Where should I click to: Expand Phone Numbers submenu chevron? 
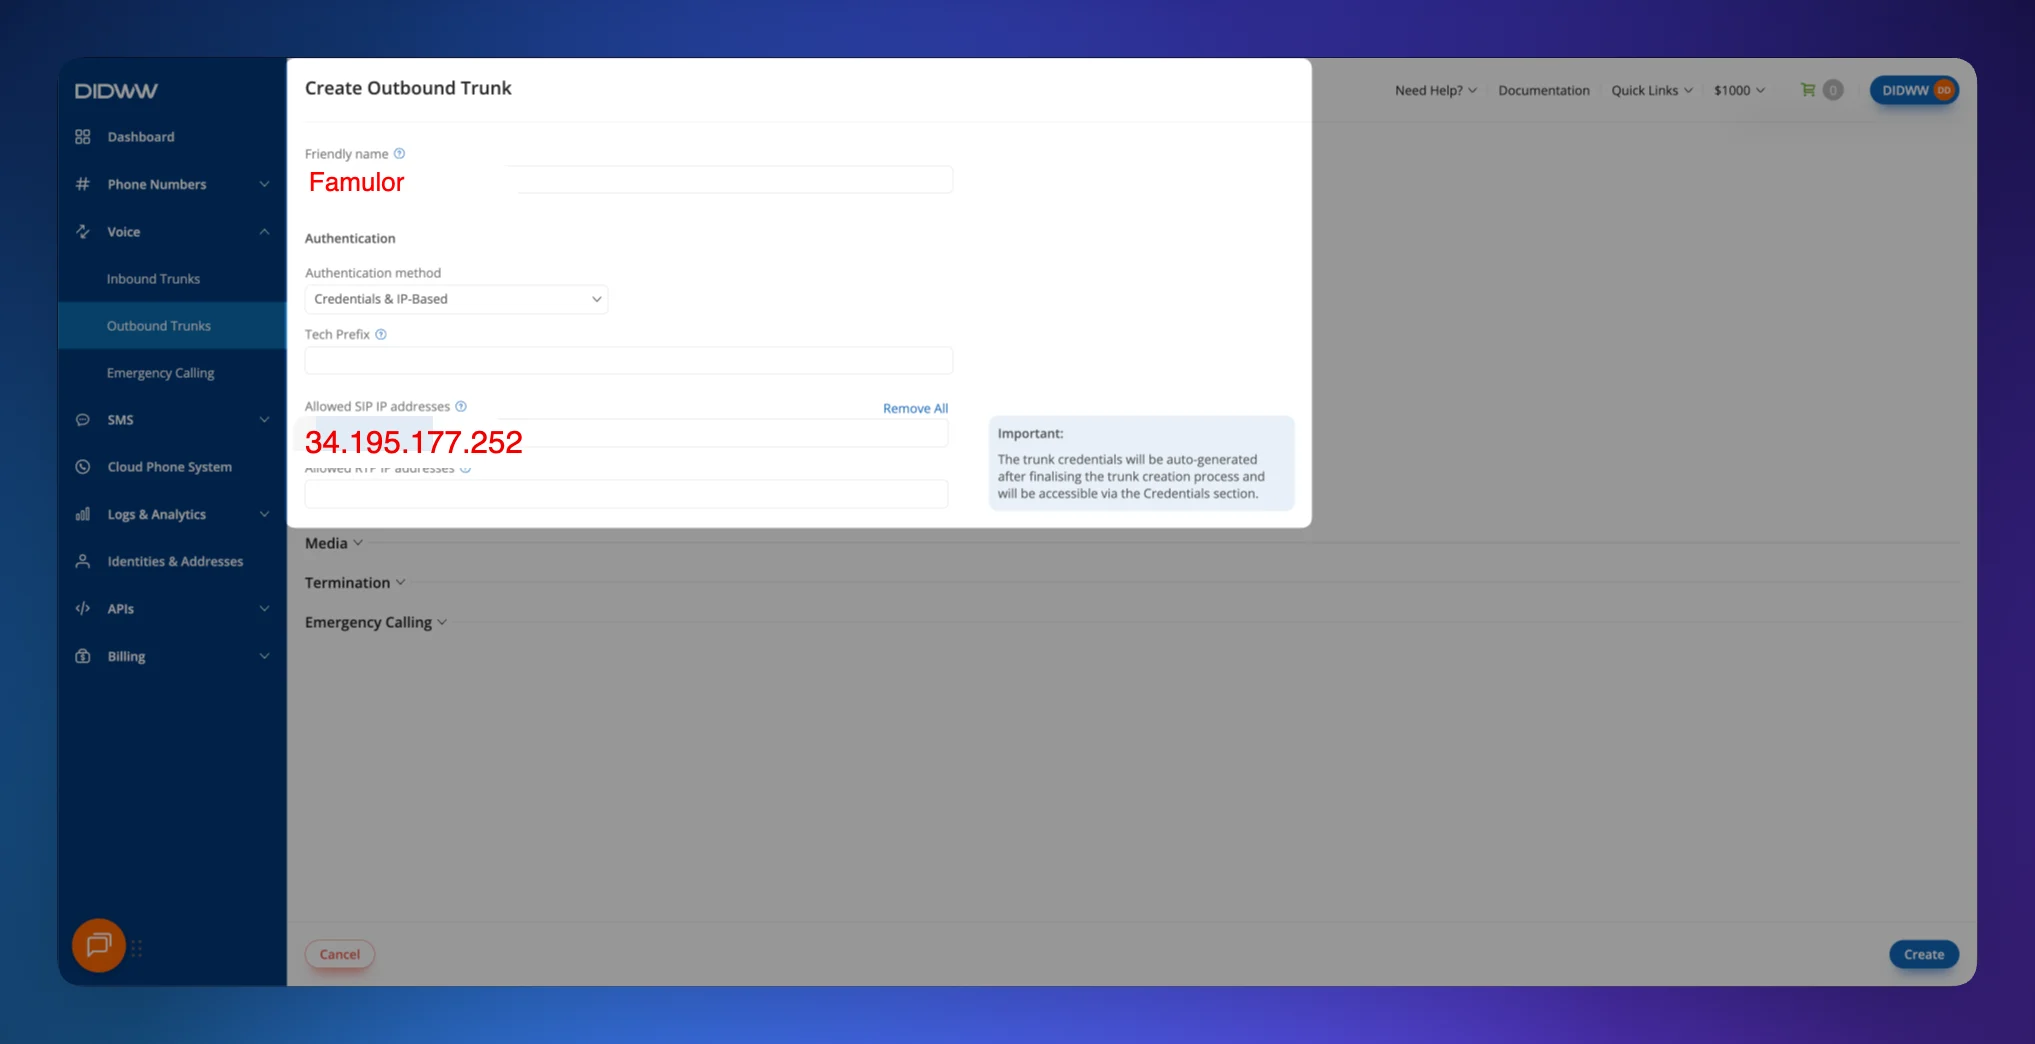[x=264, y=184]
